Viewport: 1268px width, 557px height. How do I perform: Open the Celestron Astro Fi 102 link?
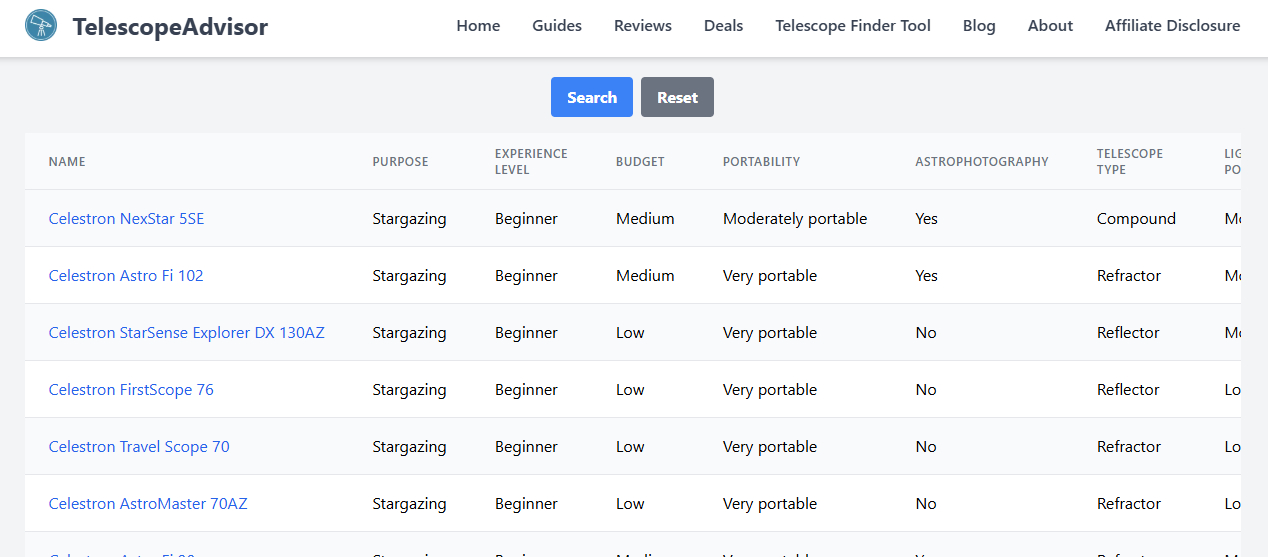126,276
